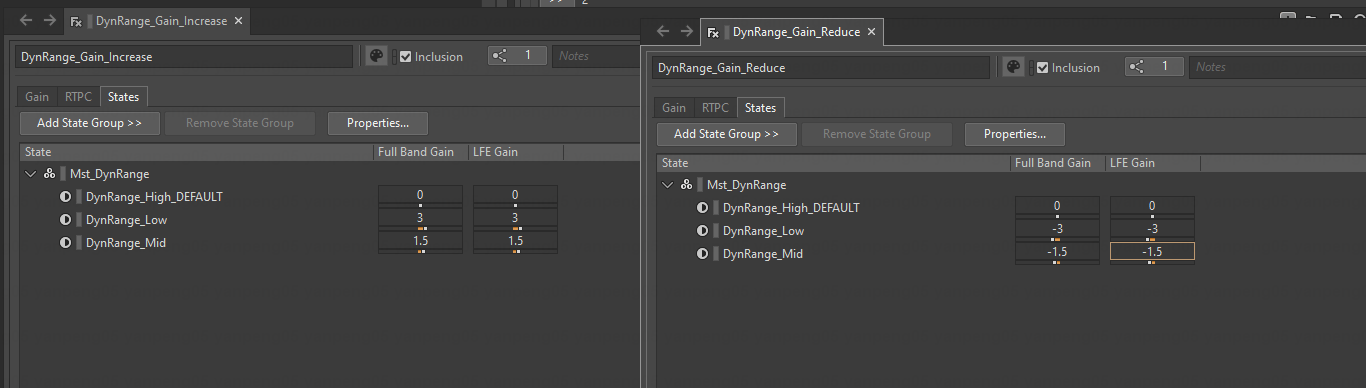Close the DynRange_Gain_Reduce tab
This screenshot has height=388, width=1366.
point(871,32)
